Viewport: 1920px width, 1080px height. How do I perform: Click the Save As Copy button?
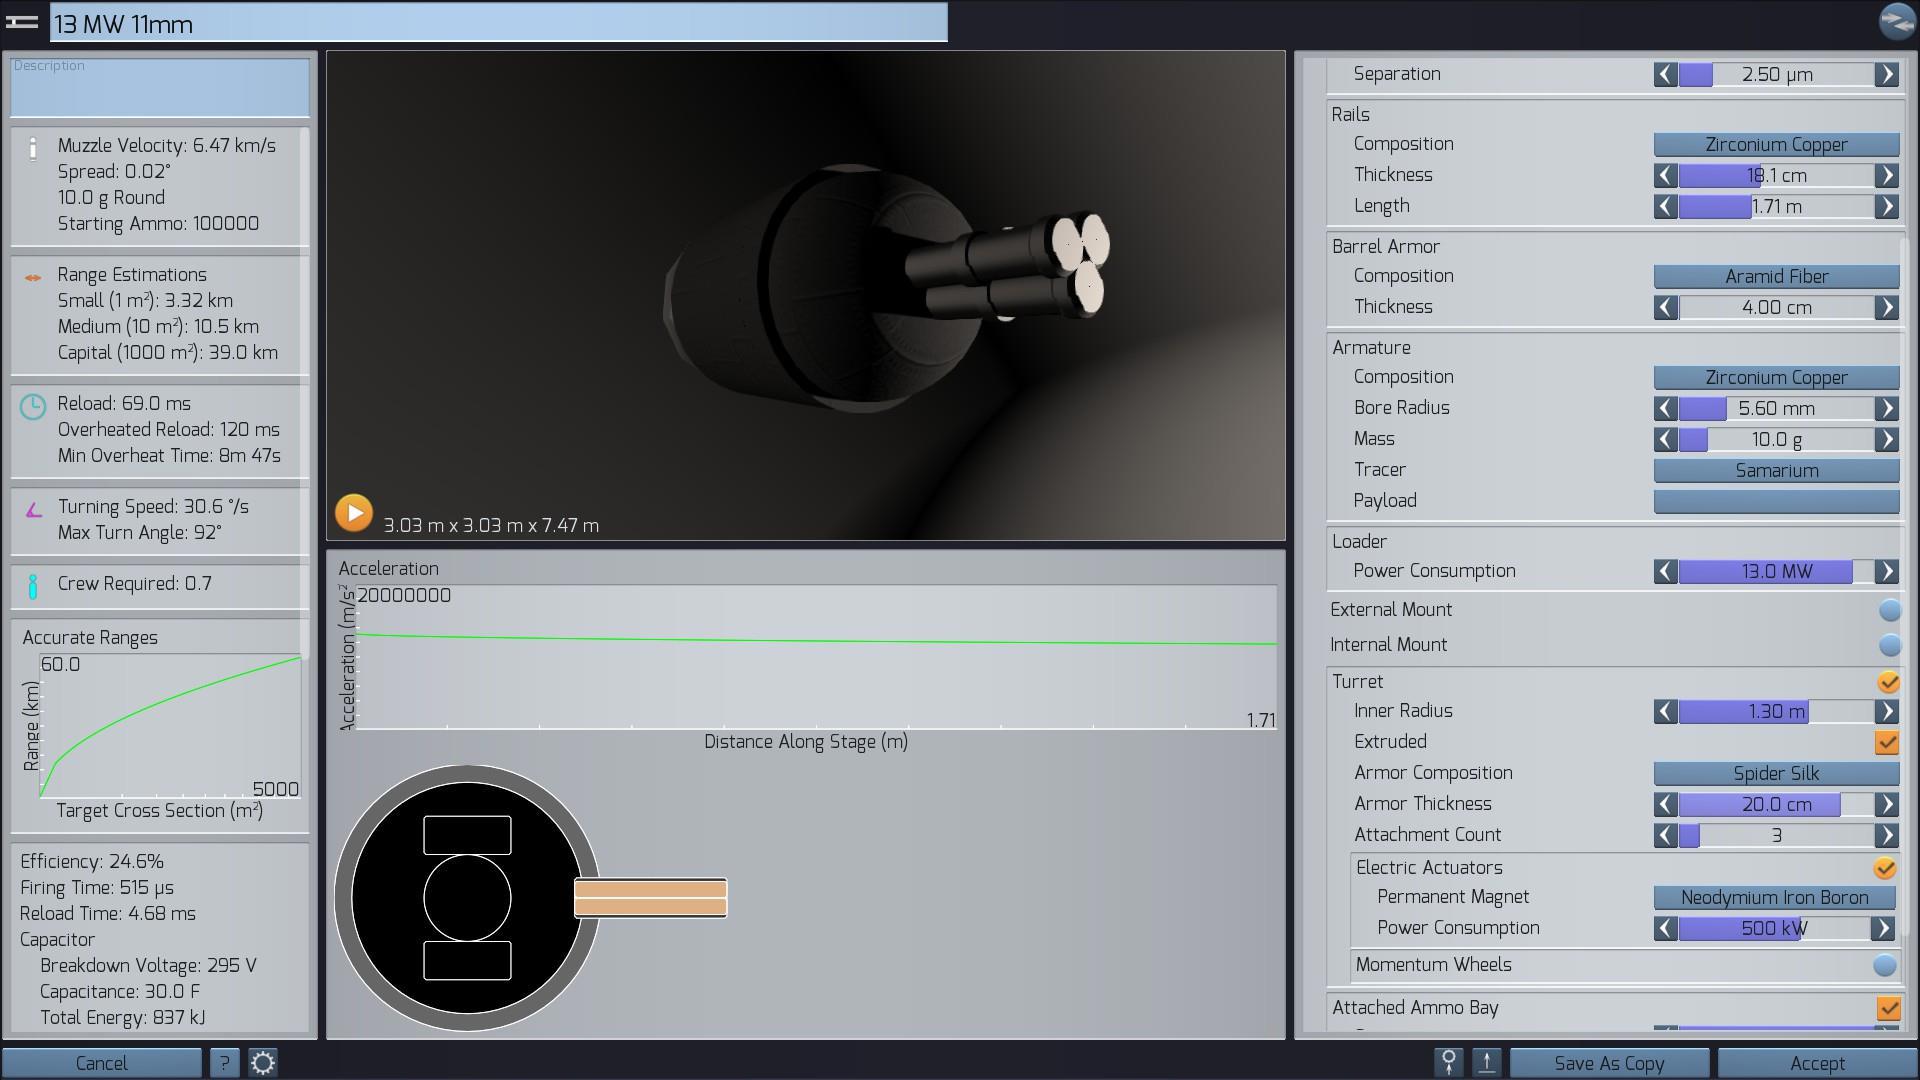(x=1608, y=1063)
